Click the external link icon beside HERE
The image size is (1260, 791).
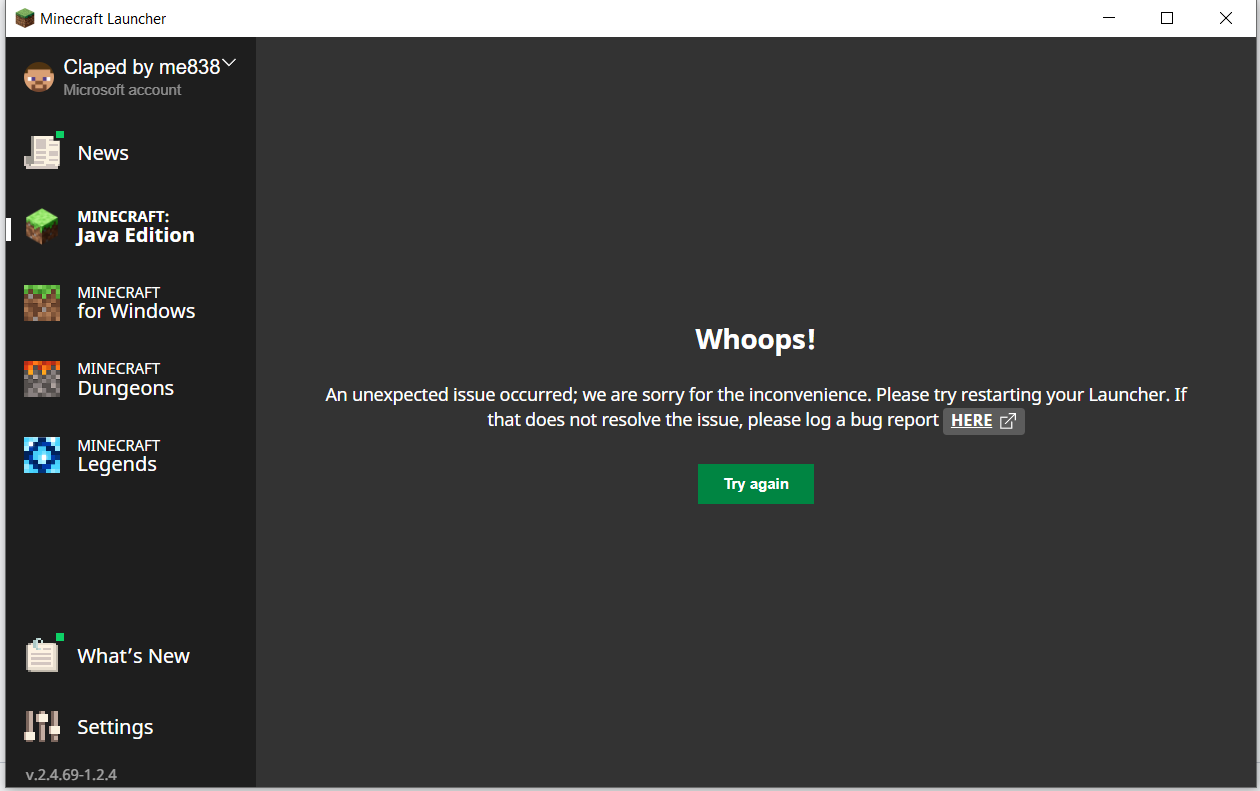coord(1008,421)
